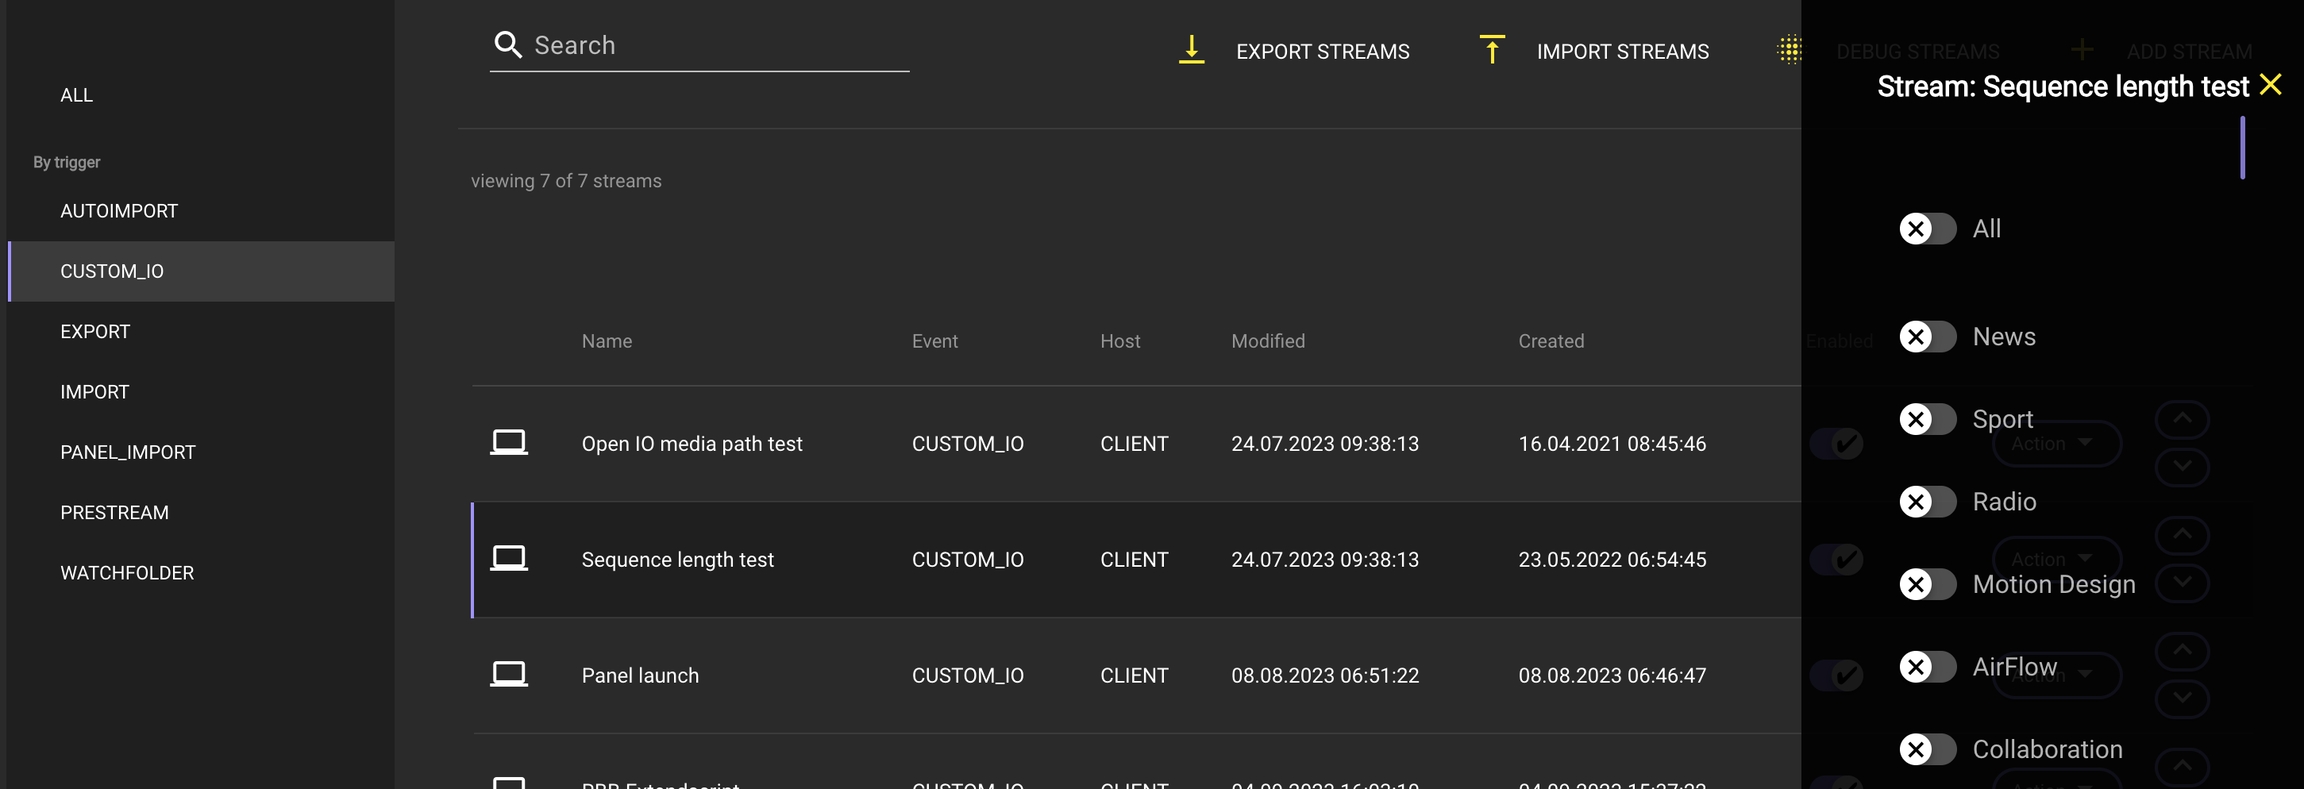
Task: Click laptop icon for Panel launch row
Action: 508,675
